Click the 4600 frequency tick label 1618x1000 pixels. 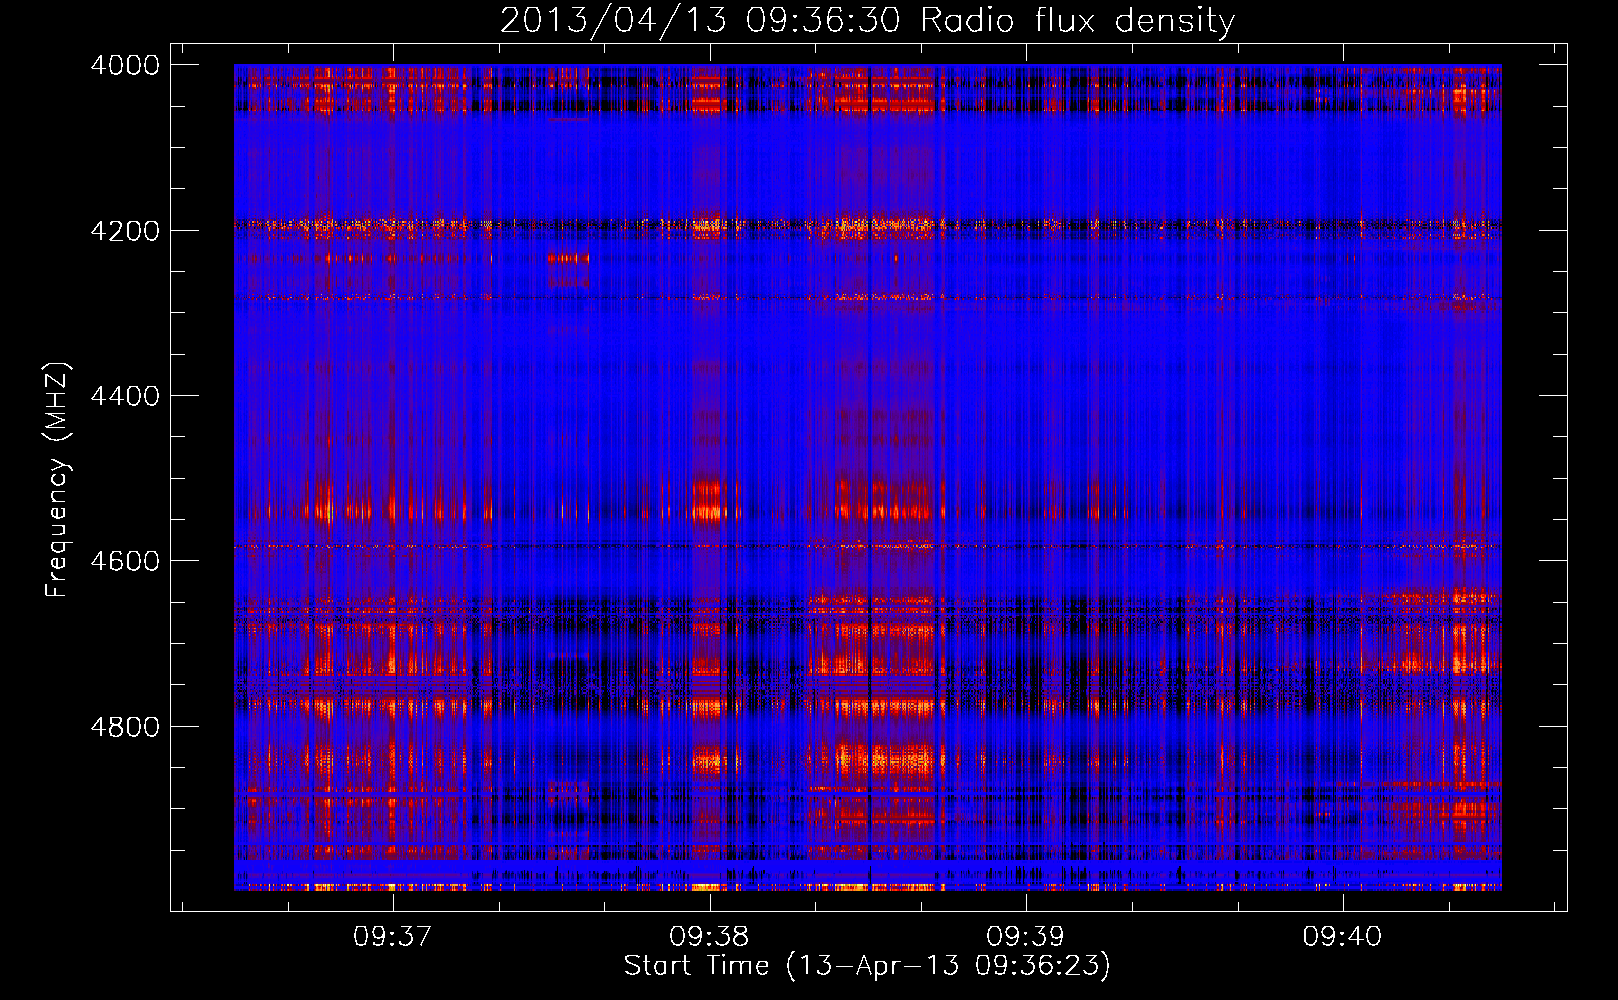[125, 561]
